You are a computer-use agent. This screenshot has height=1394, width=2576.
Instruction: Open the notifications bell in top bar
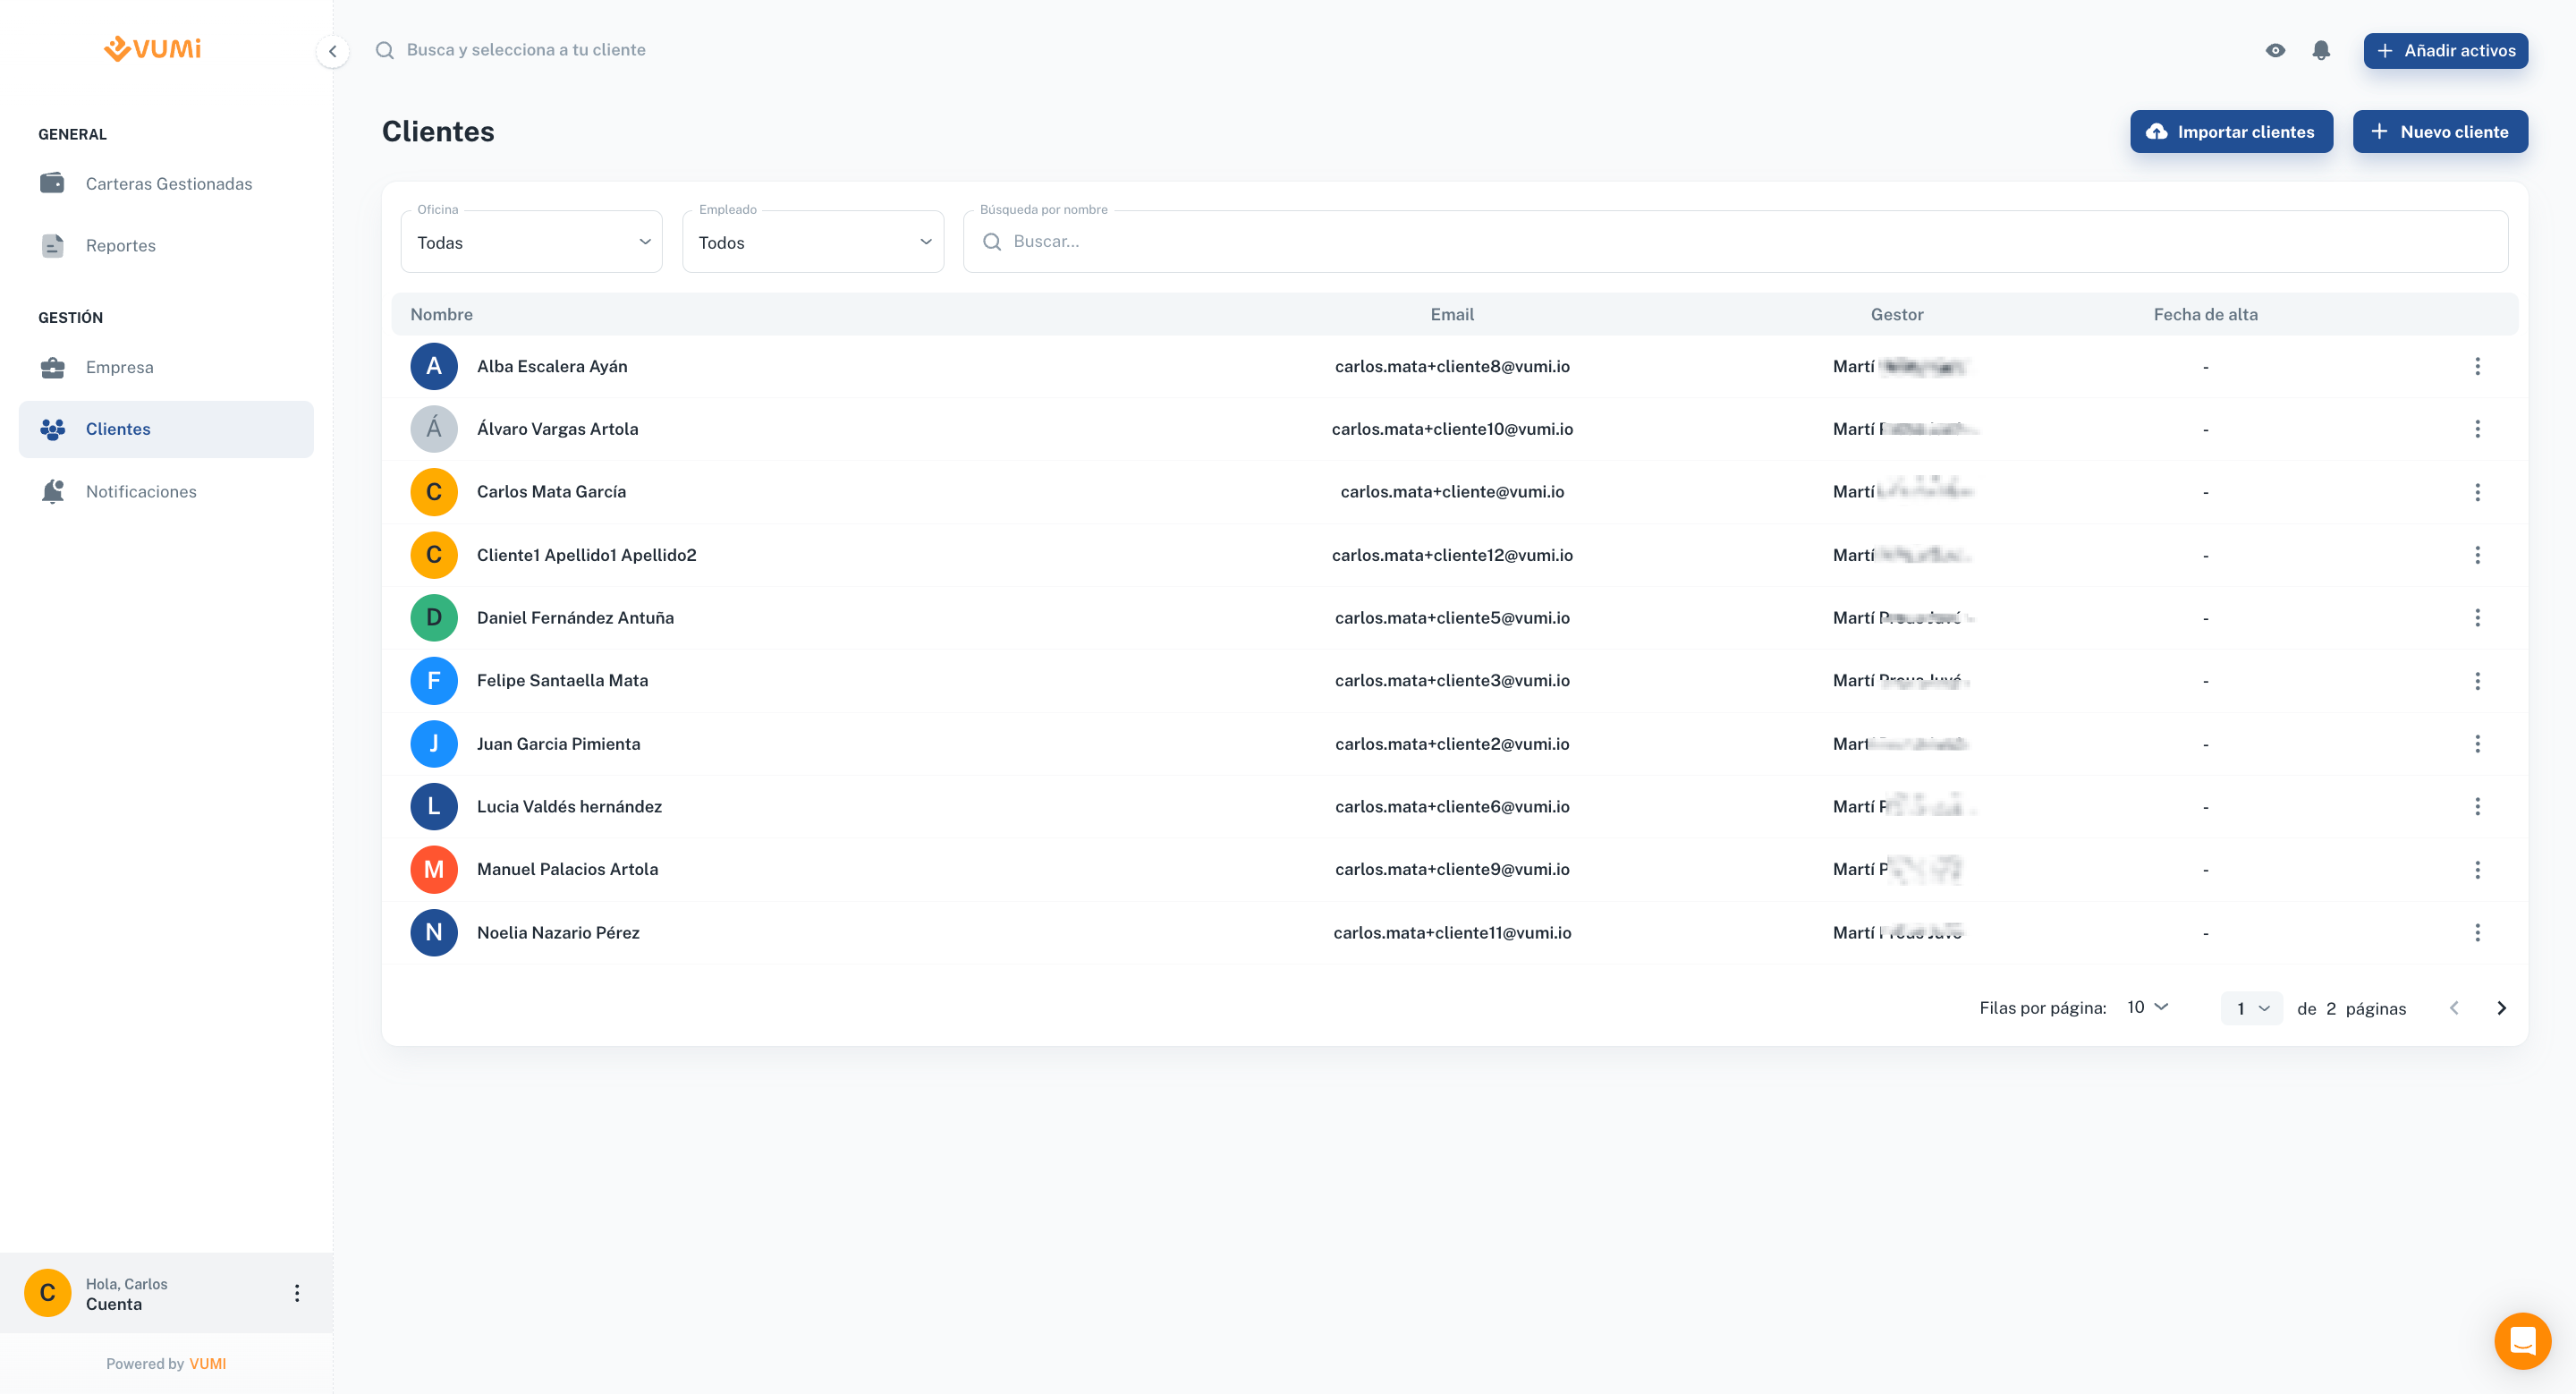(2321, 50)
